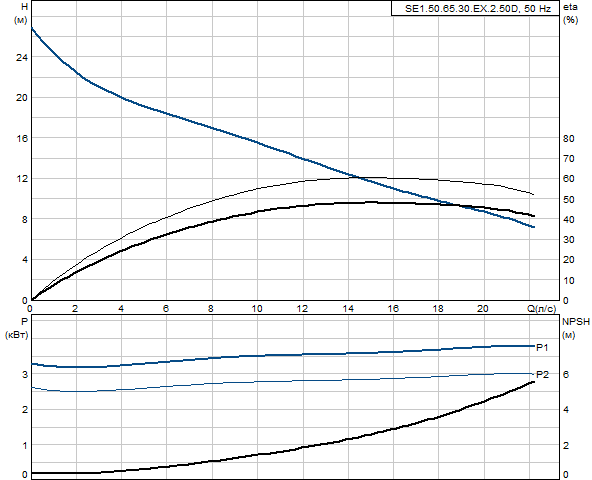Click the 14 tick on flow axis
Image resolution: width=592 pixels, height=480 pixels.
(348, 309)
